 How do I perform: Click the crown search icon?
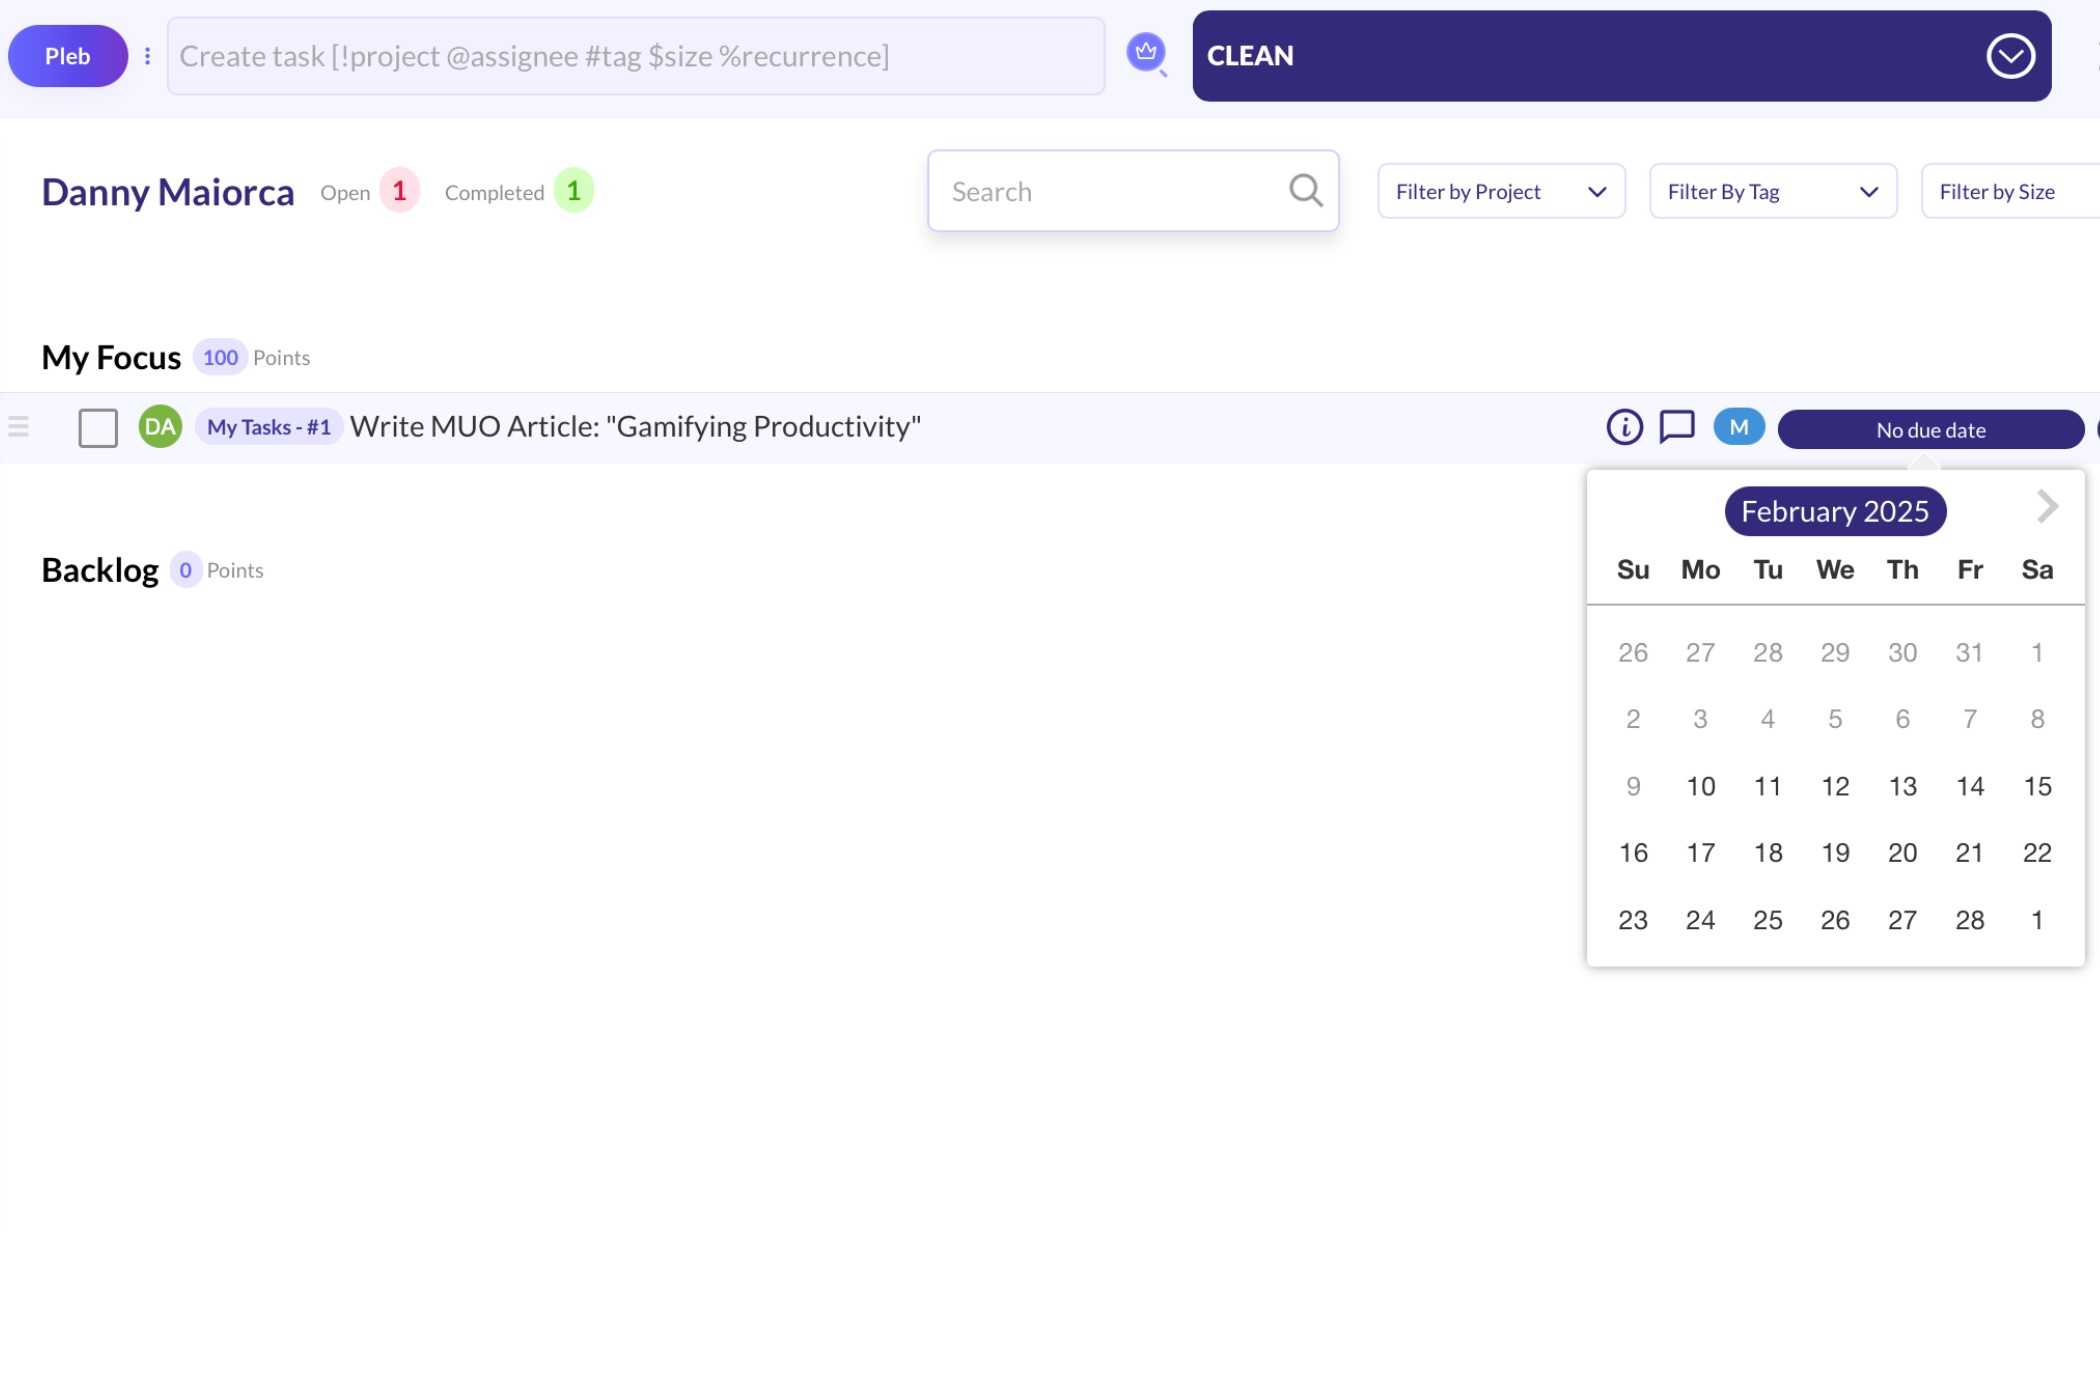1146,54
